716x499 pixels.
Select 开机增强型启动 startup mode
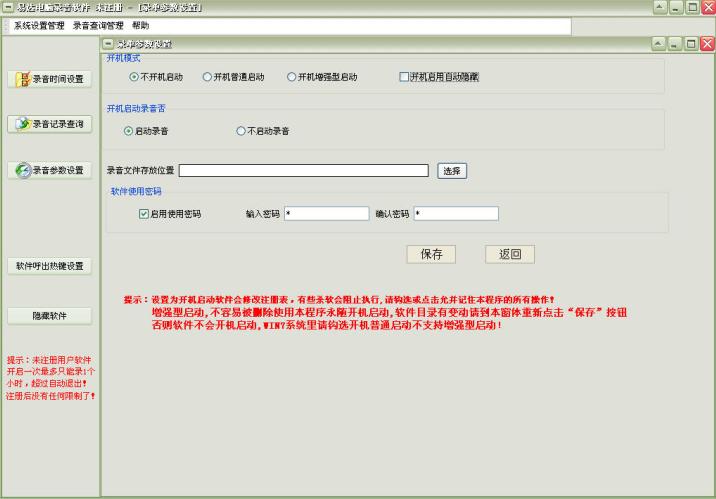pos(292,77)
